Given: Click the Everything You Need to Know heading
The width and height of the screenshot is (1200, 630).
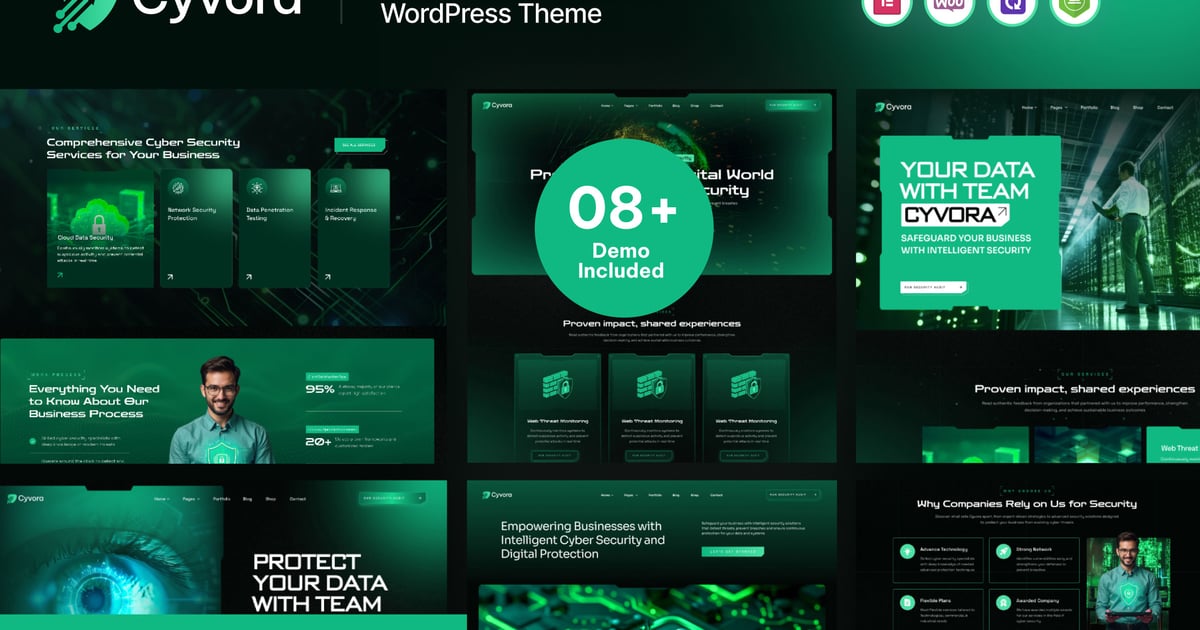Looking at the screenshot, I should (94, 401).
